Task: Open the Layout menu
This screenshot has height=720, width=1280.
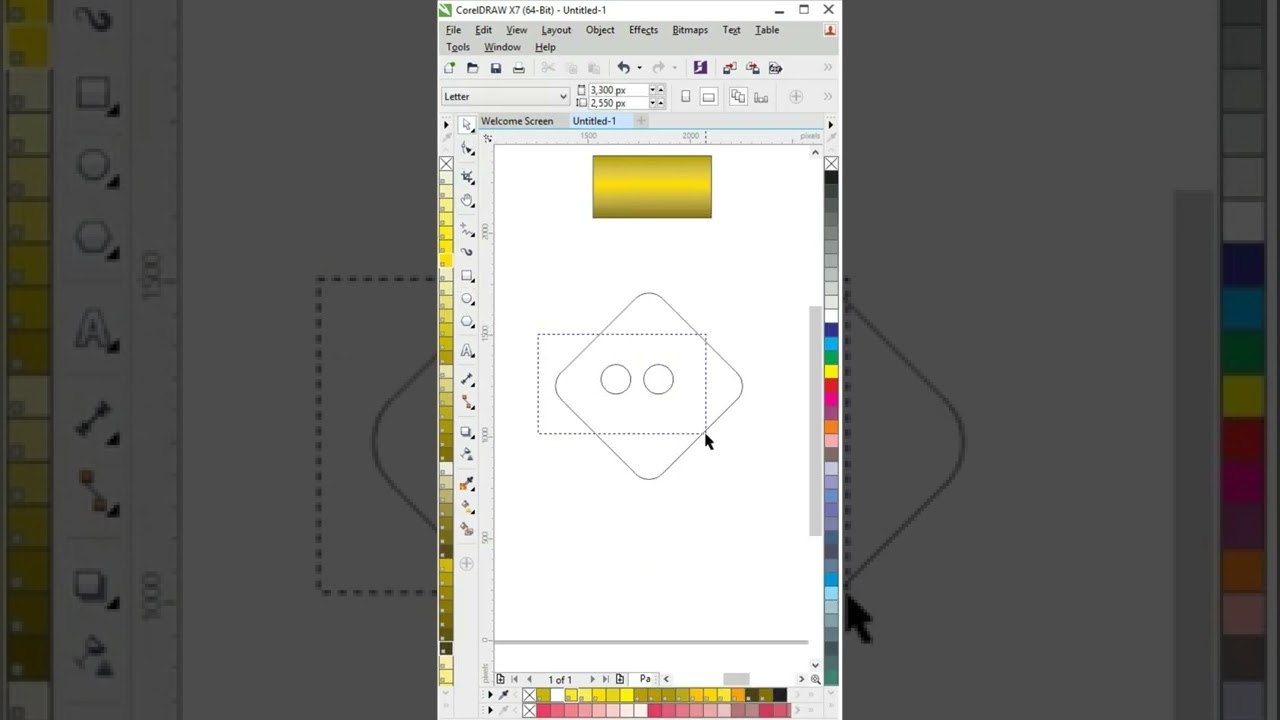Action: click(556, 30)
